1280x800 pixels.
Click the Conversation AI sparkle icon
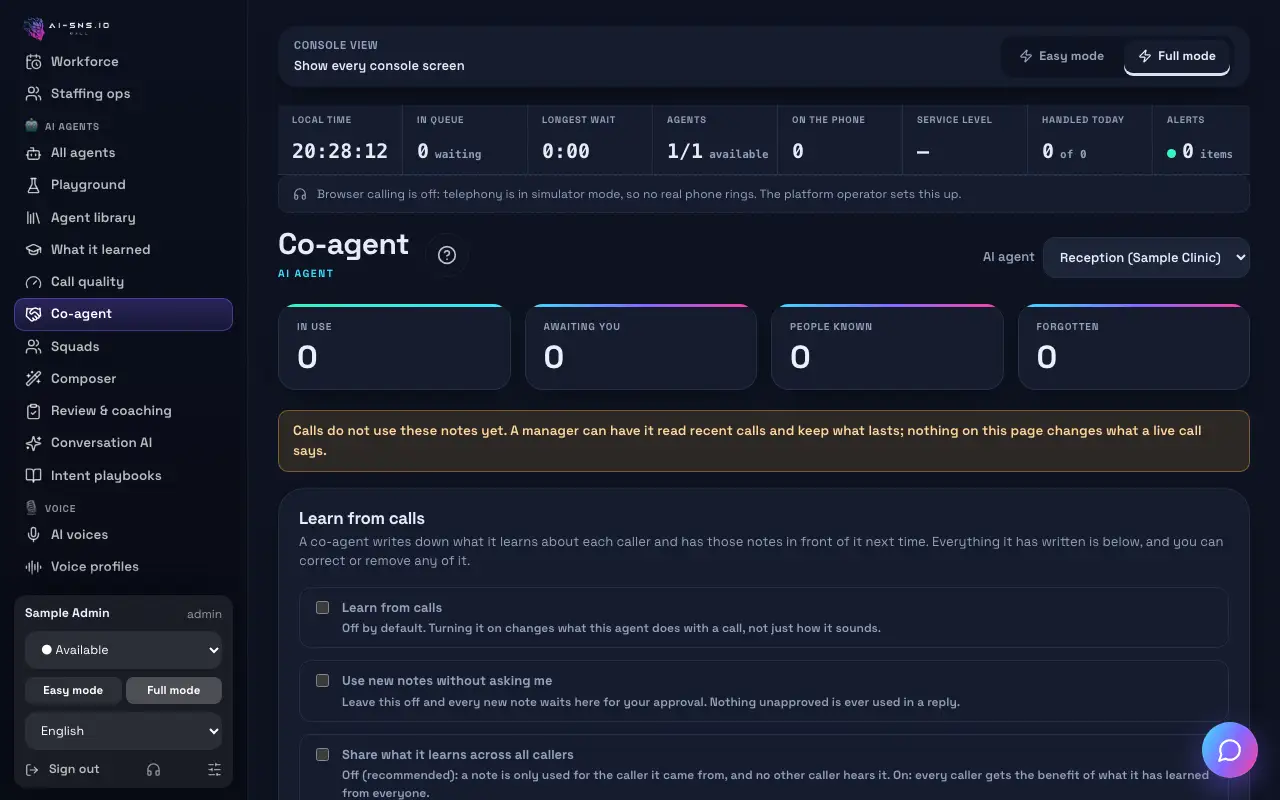(x=34, y=443)
